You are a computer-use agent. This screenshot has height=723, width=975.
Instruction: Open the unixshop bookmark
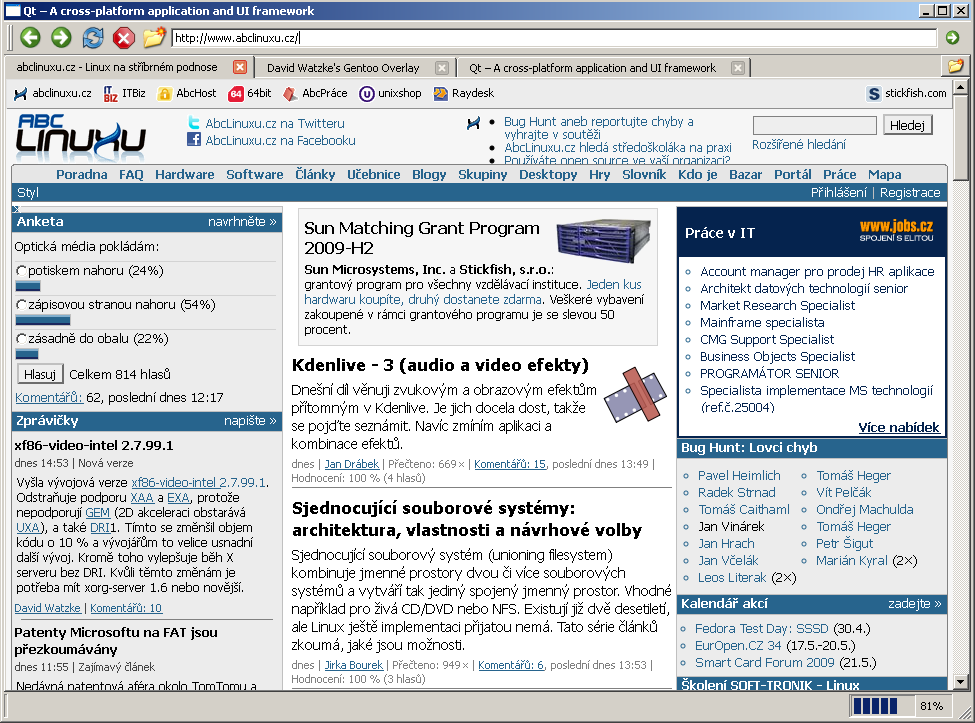coord(390,93)
